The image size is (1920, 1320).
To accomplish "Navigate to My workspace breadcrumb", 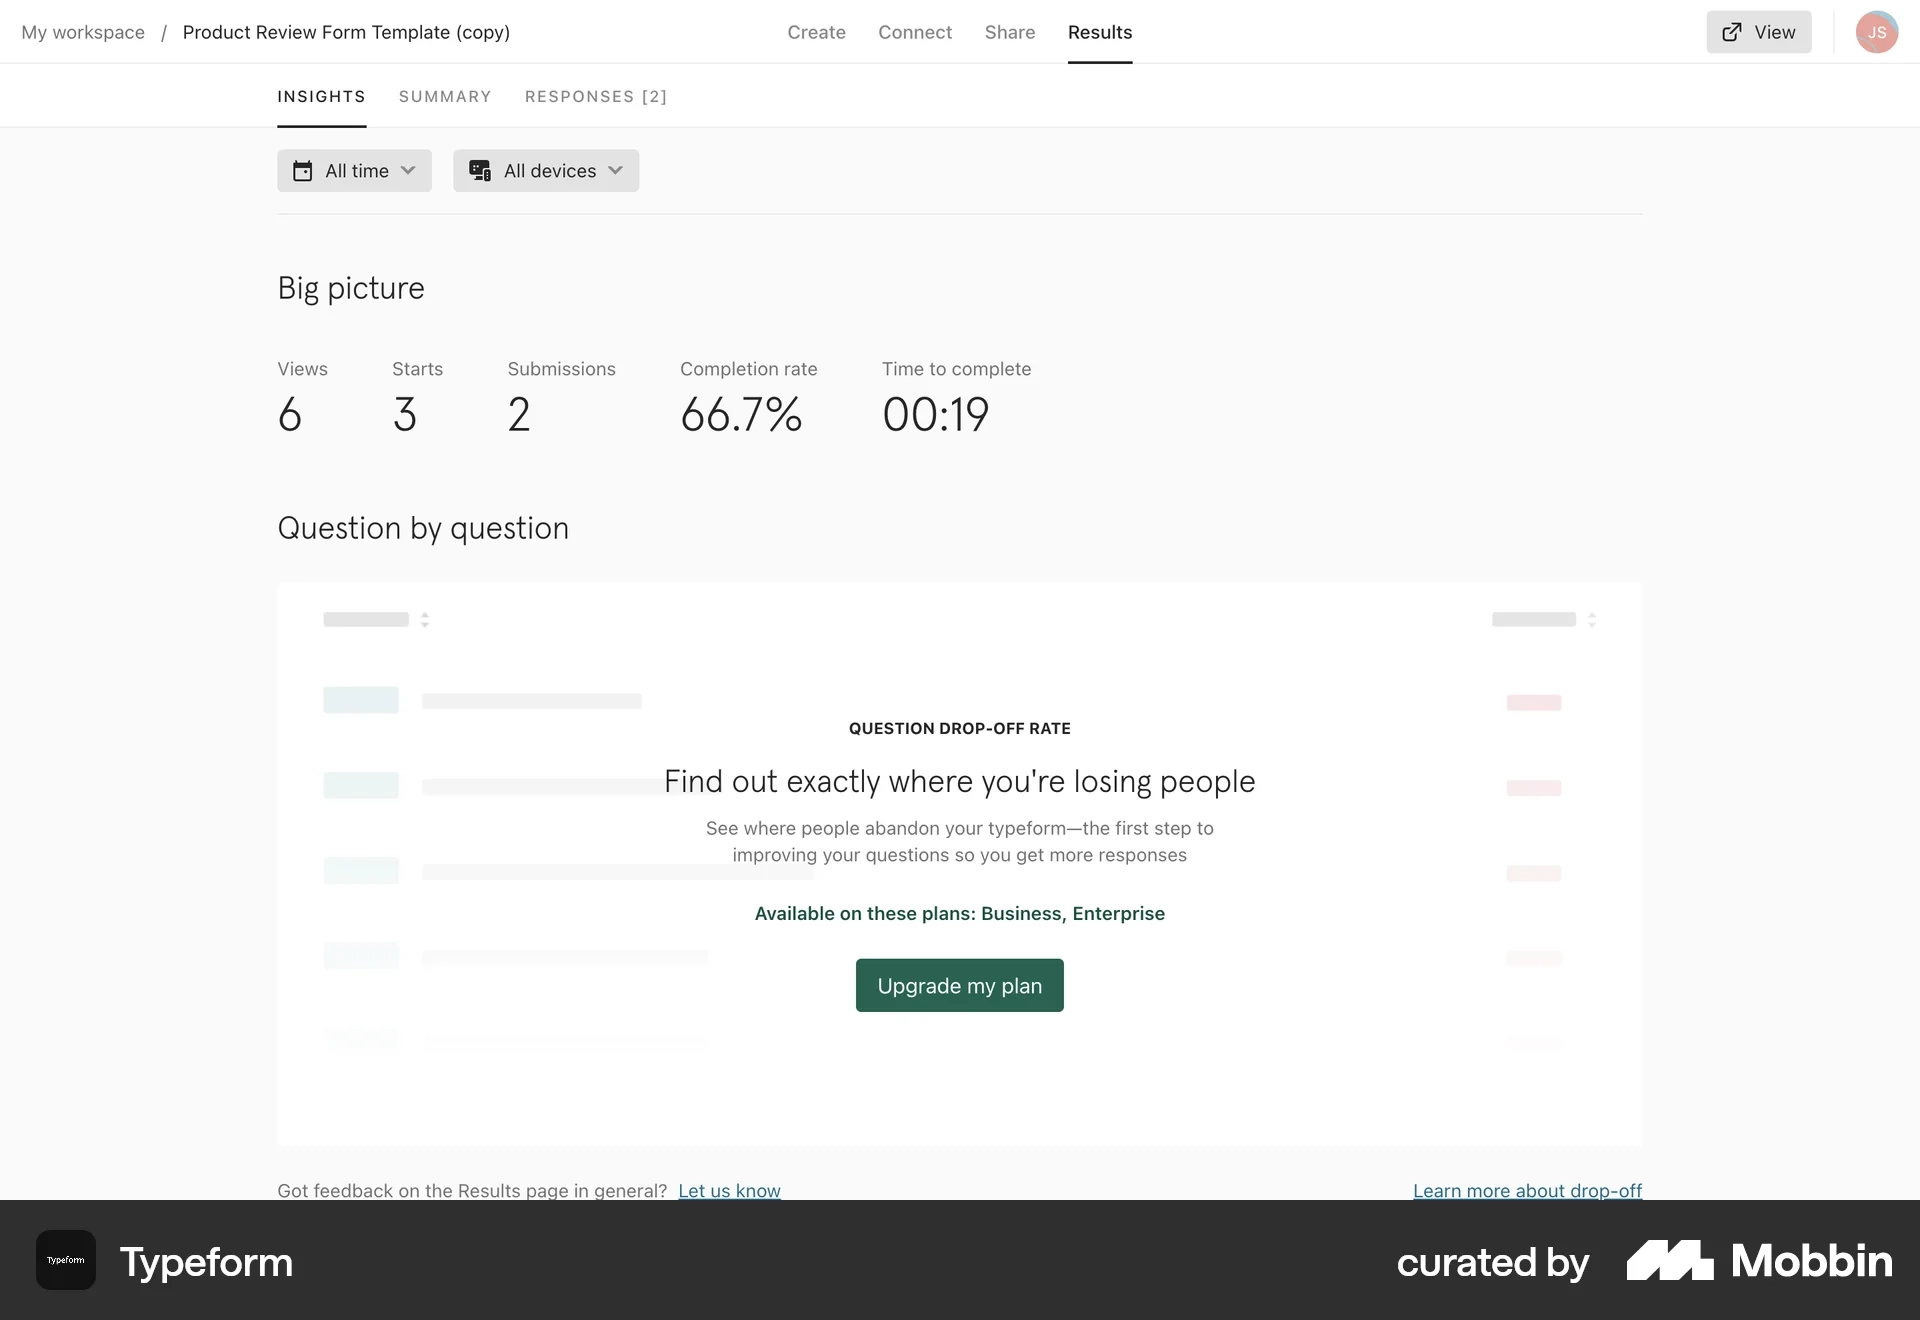I will pyautogui.click(x=83, y=32).
